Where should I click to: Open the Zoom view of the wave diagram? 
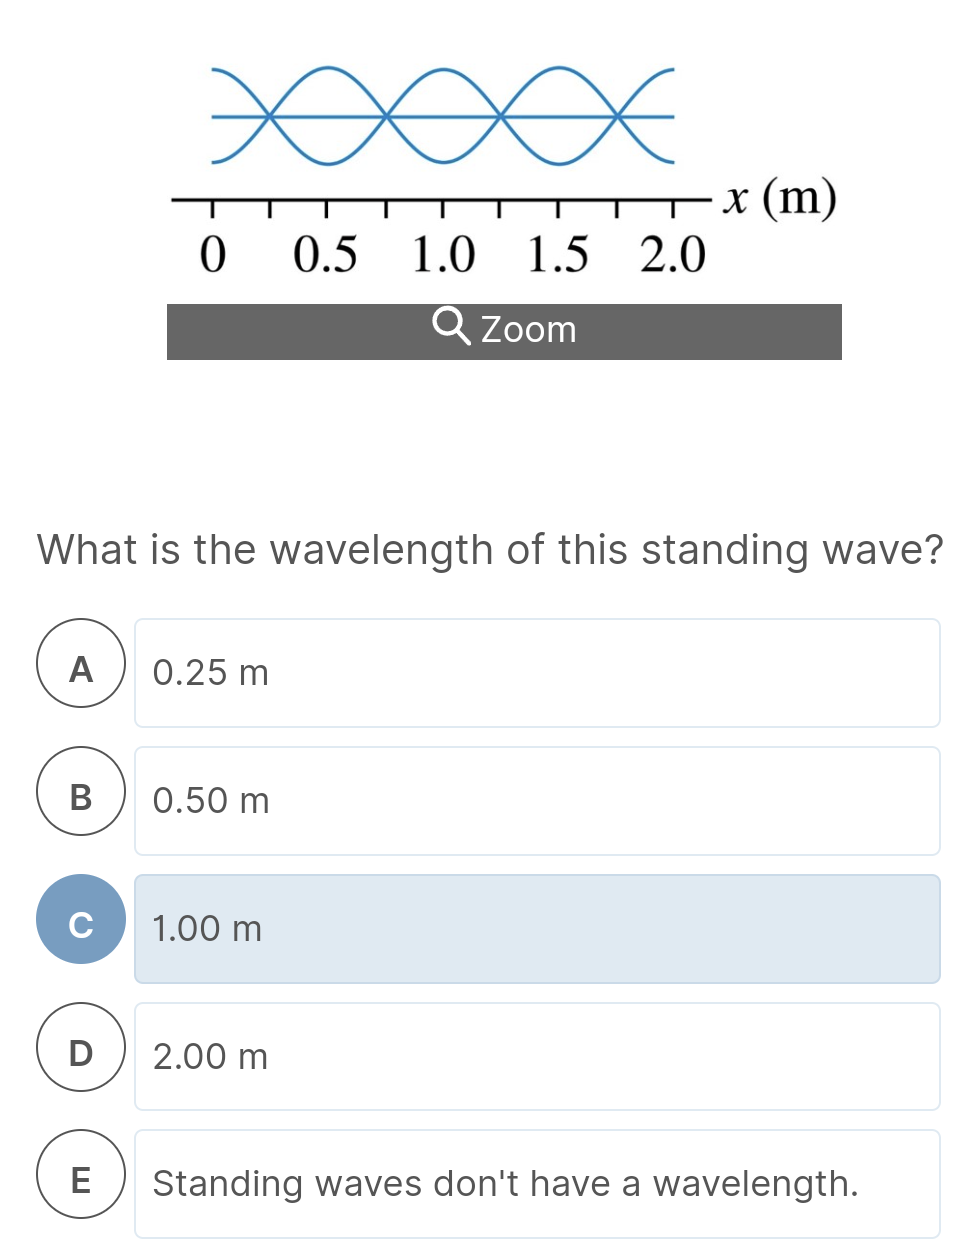coord(504,330)
